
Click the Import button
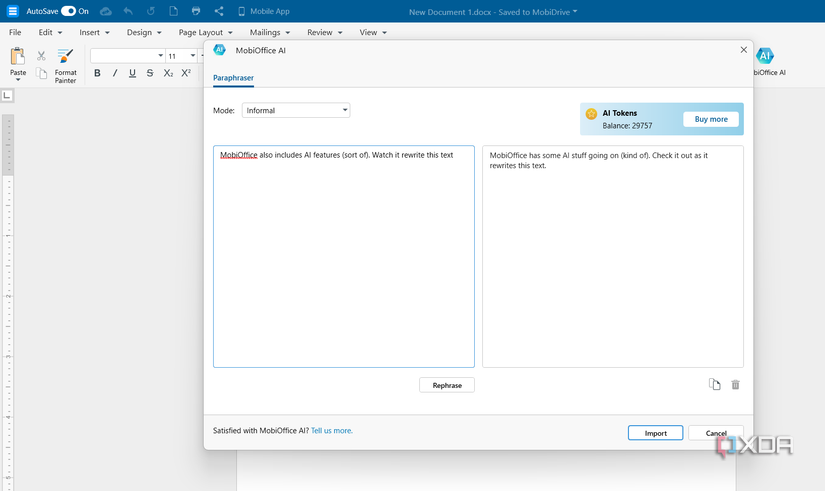655,433
